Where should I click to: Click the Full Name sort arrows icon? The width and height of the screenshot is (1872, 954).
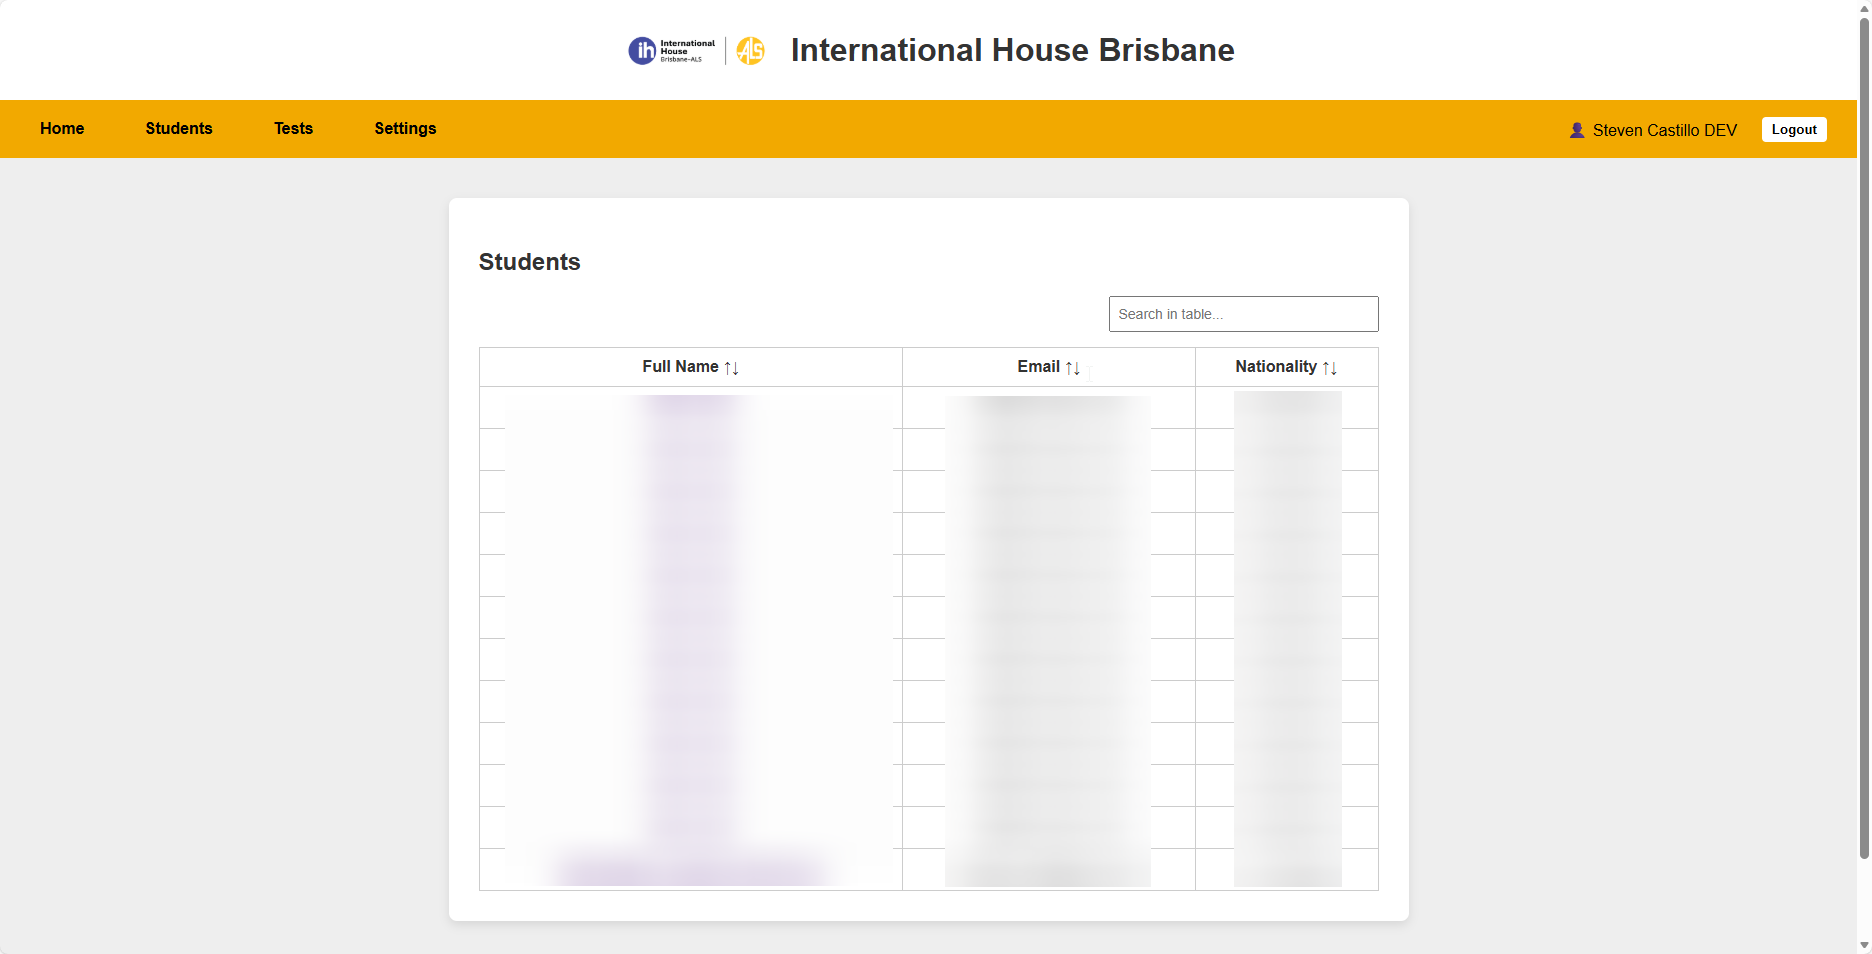[x=731, y=368]
